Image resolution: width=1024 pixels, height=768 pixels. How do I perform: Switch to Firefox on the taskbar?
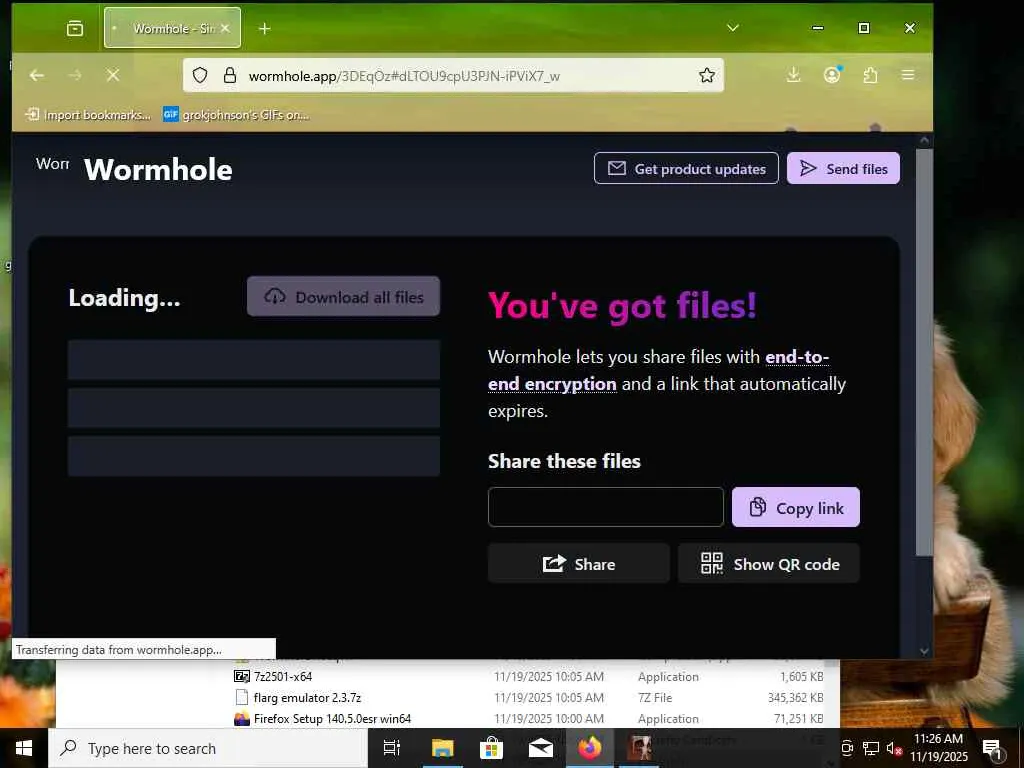(590, 748)
